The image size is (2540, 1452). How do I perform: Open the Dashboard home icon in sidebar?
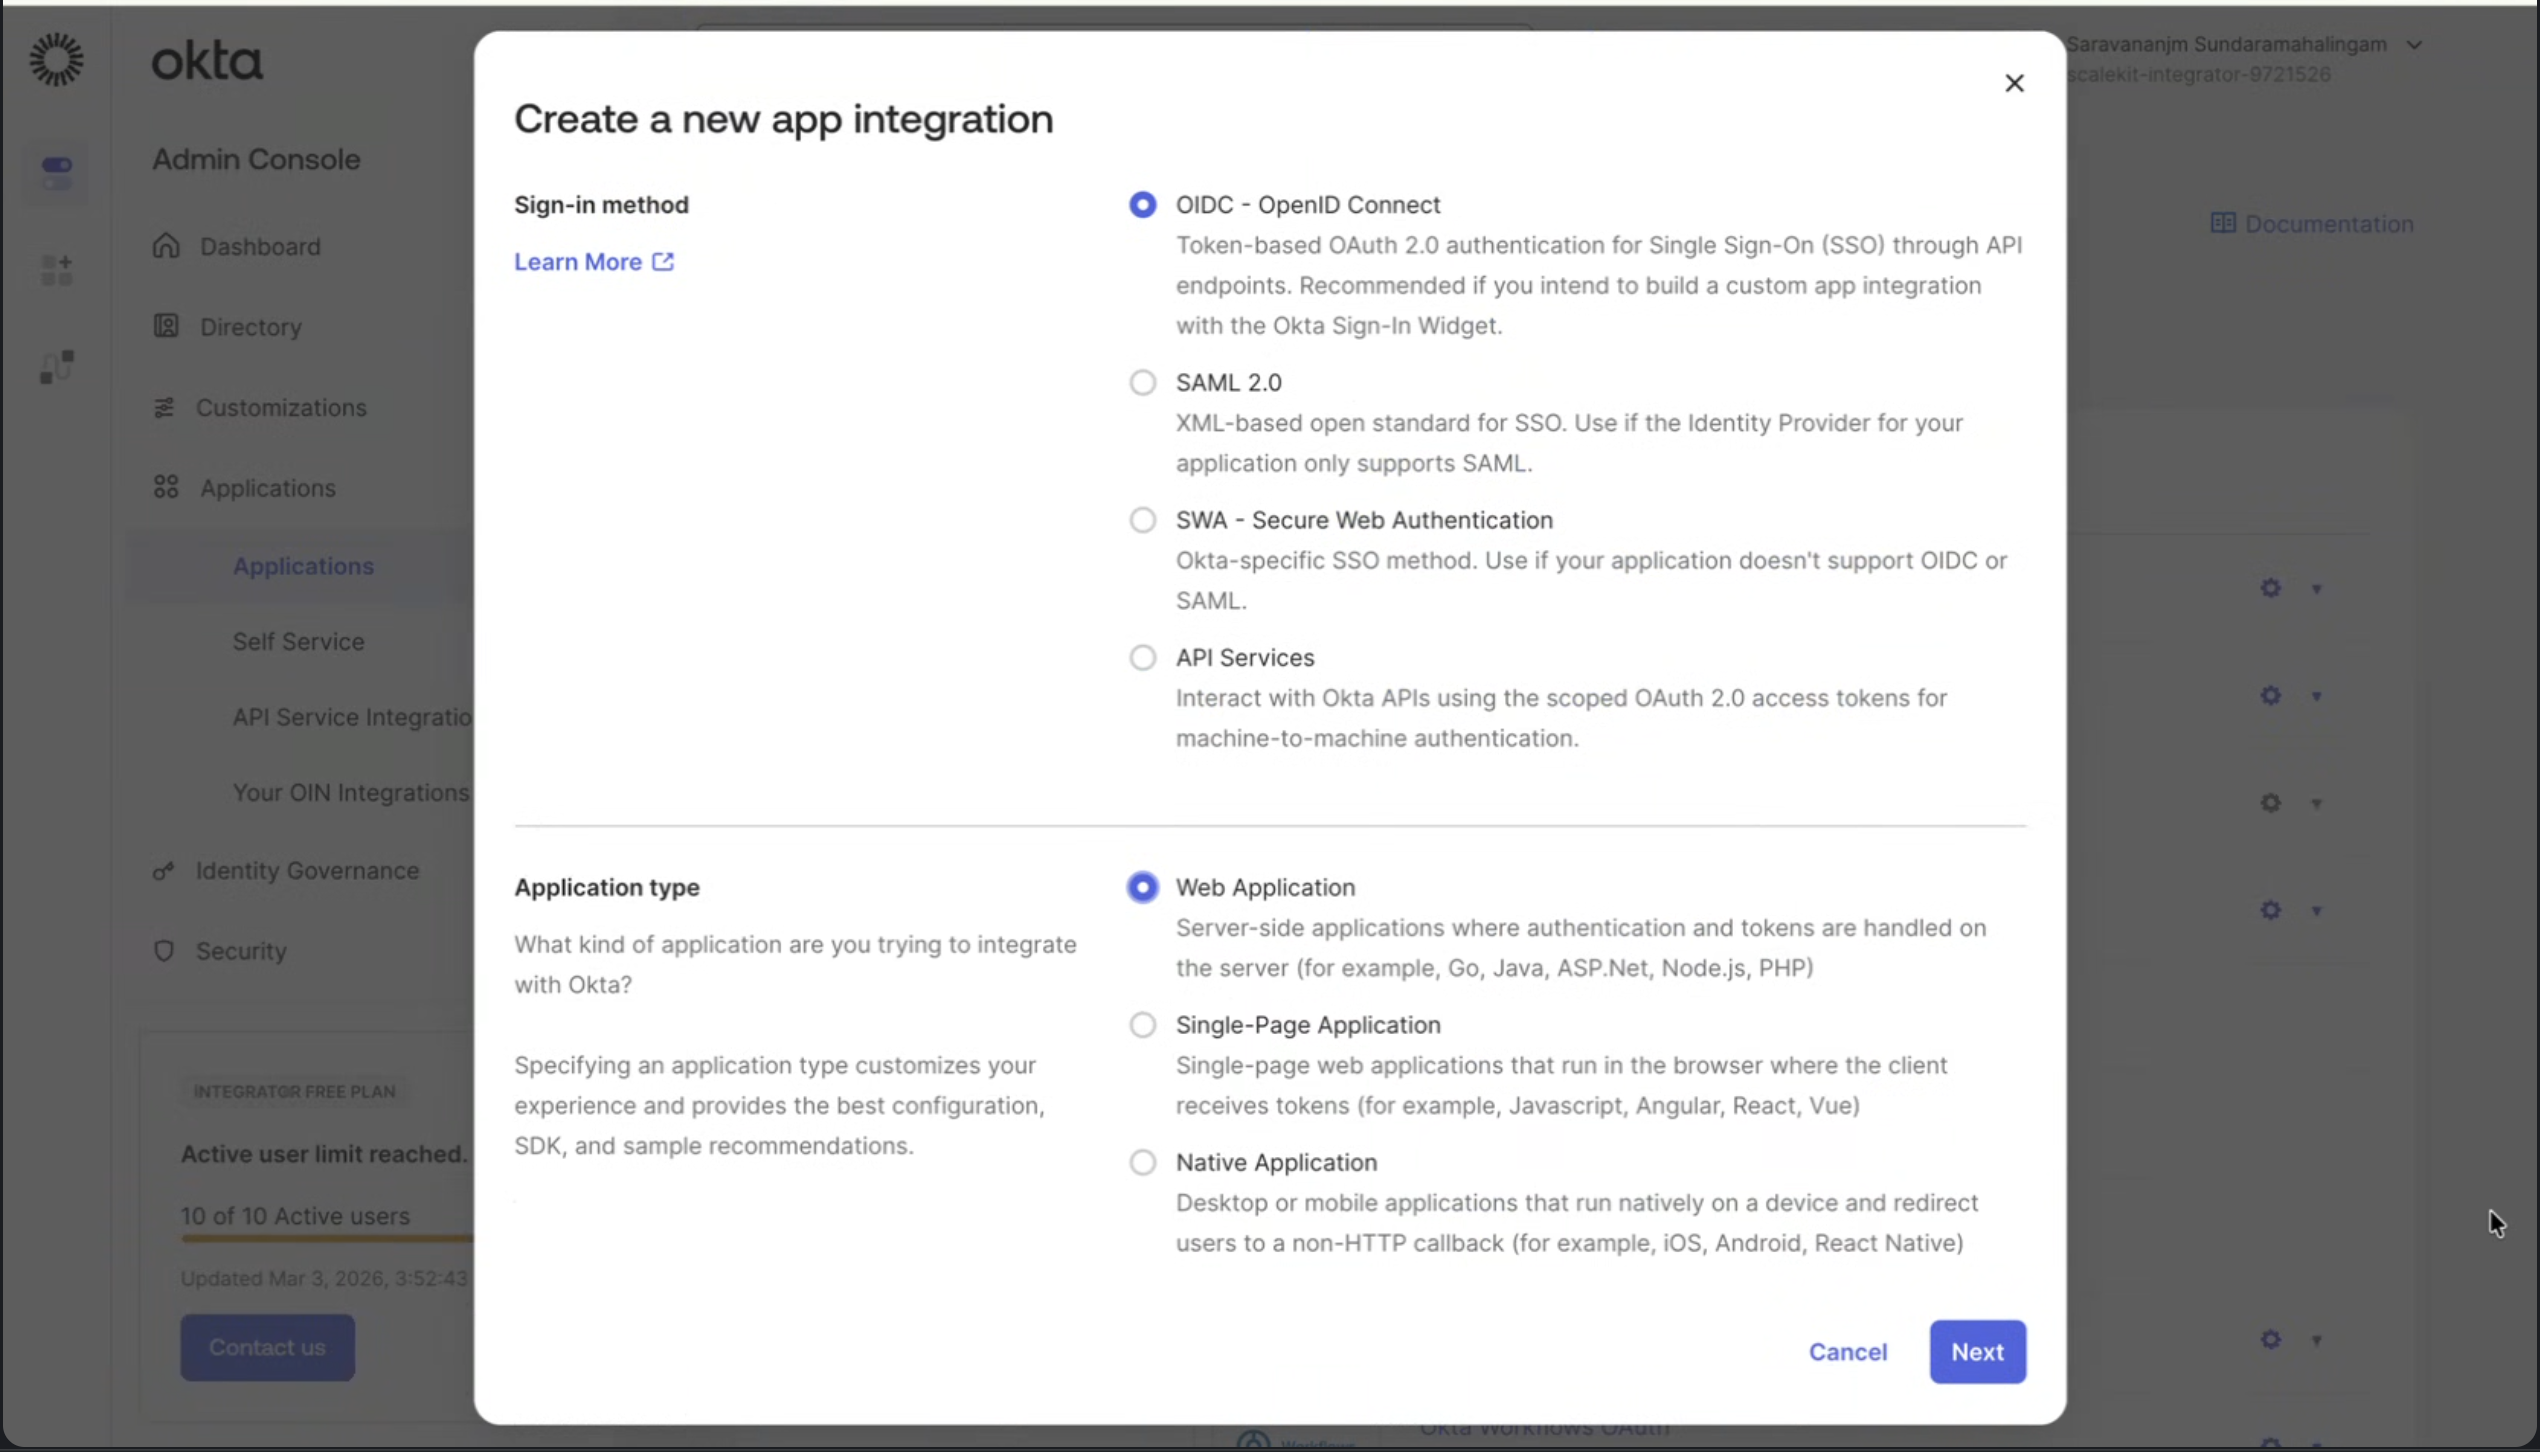[166, 246]
